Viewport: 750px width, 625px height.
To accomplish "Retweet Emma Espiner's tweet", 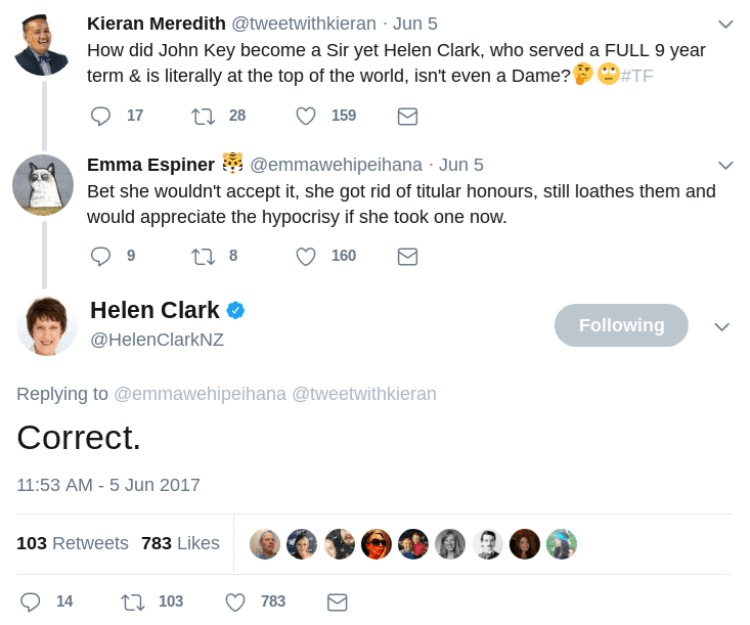I will point(202,255).
